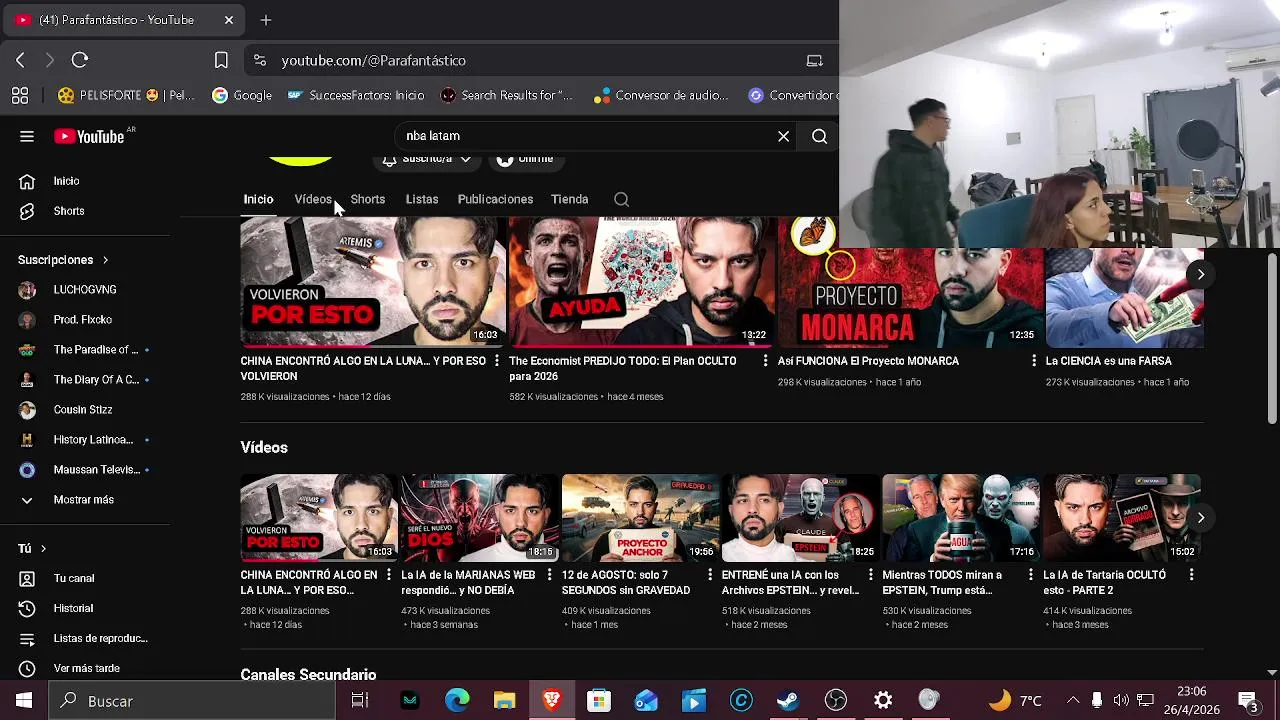The height and width of the screenshot is (720, 1280).
Task: Open the YouTube hamburger guide menu
Action: point(27,137)
